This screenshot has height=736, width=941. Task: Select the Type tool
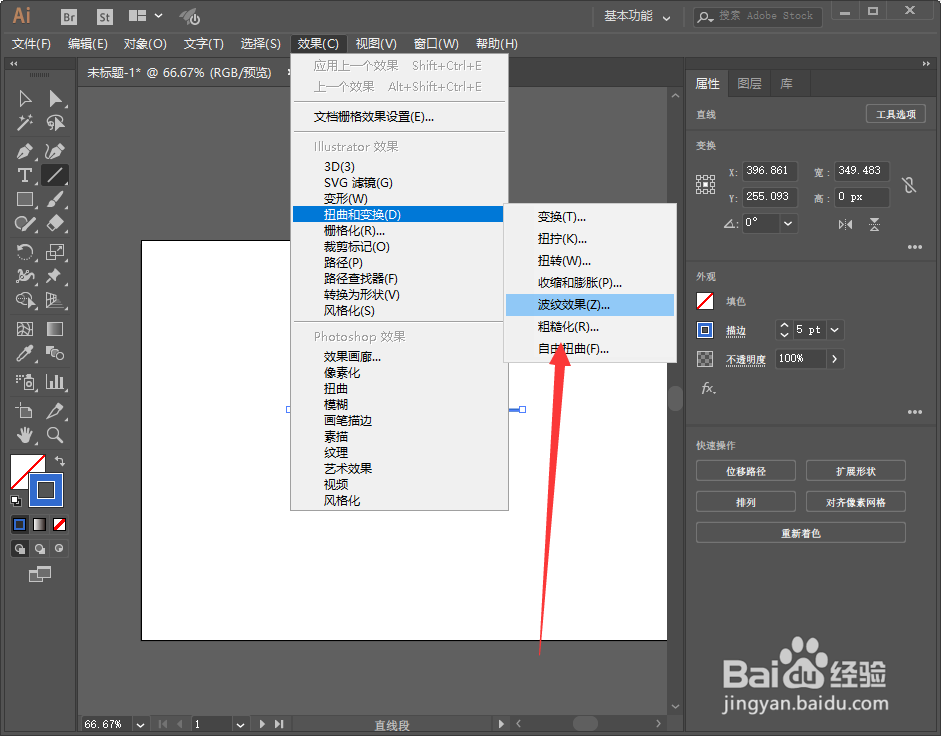(25, 175)
